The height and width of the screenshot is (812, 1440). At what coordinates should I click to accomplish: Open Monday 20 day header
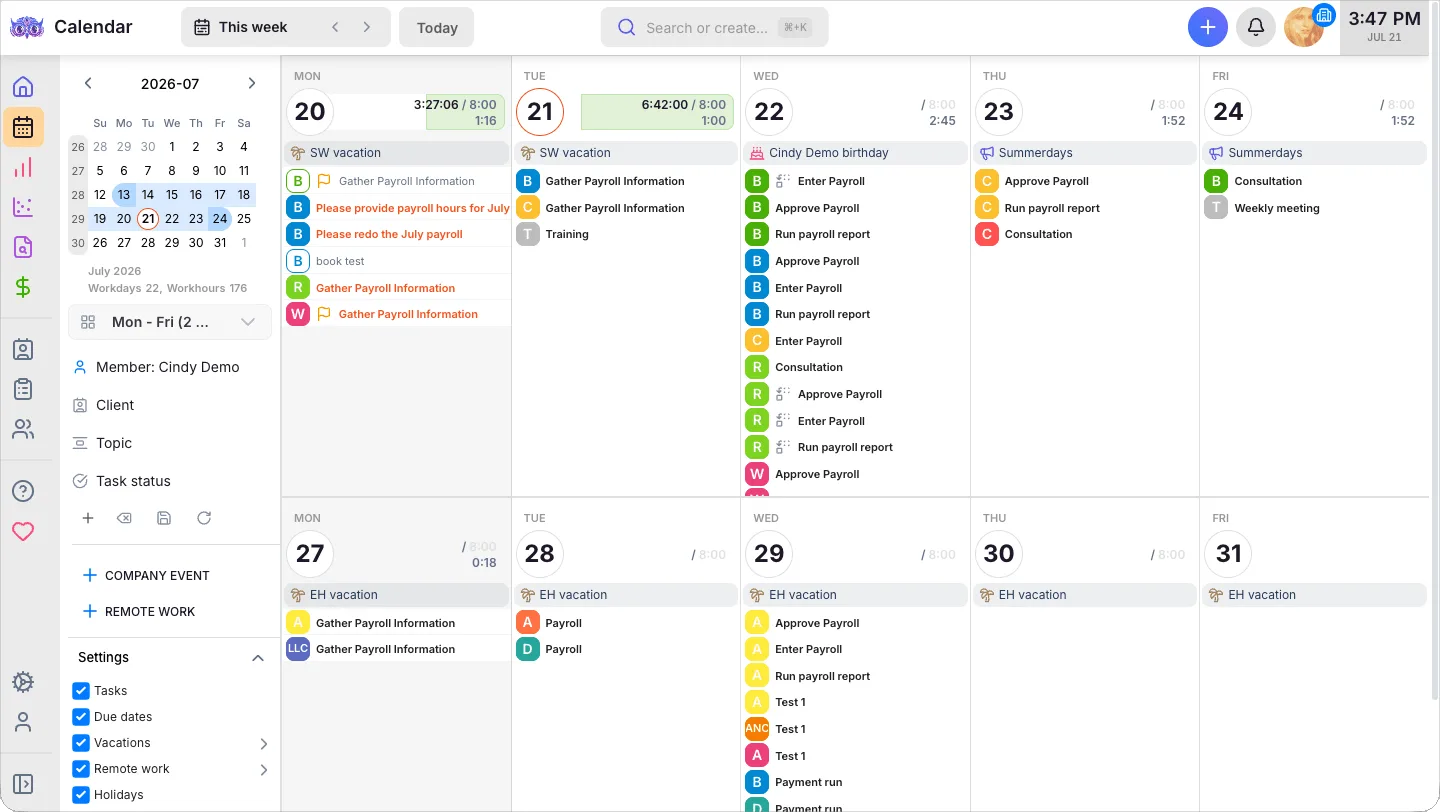coord(310,111)
